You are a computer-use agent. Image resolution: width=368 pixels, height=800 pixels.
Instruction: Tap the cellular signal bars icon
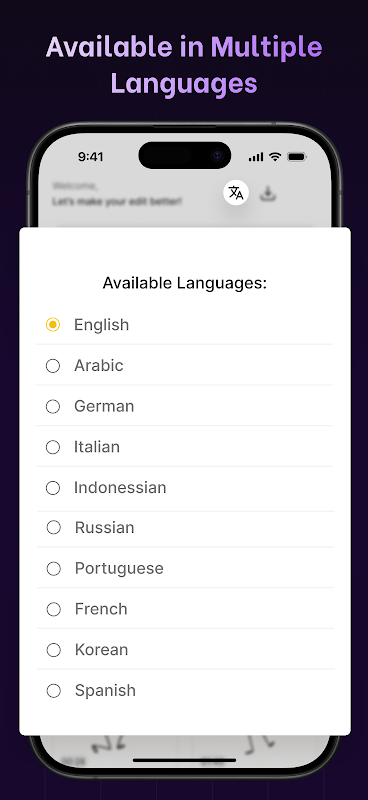(x=256, y=157)
